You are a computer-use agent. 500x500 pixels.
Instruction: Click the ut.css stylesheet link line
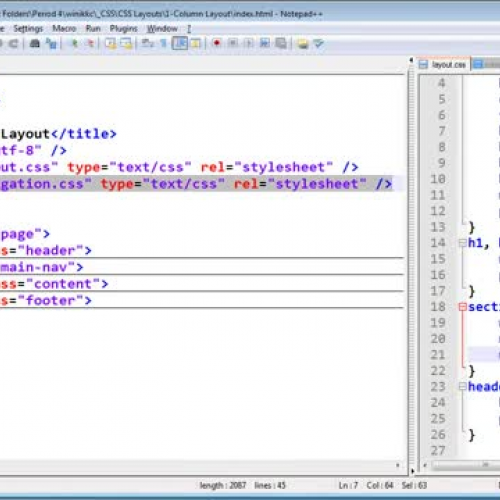pyautogui.click(x=179, y=167)
